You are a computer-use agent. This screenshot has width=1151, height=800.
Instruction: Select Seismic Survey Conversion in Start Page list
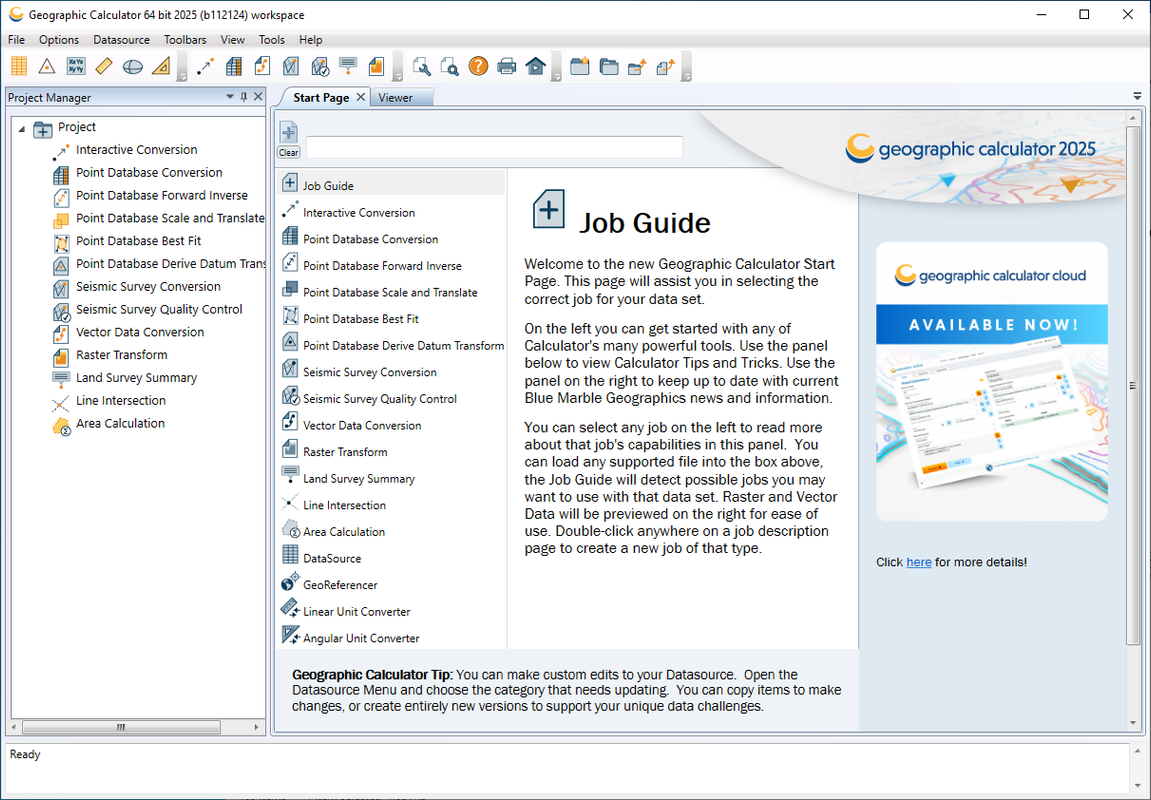393,372
